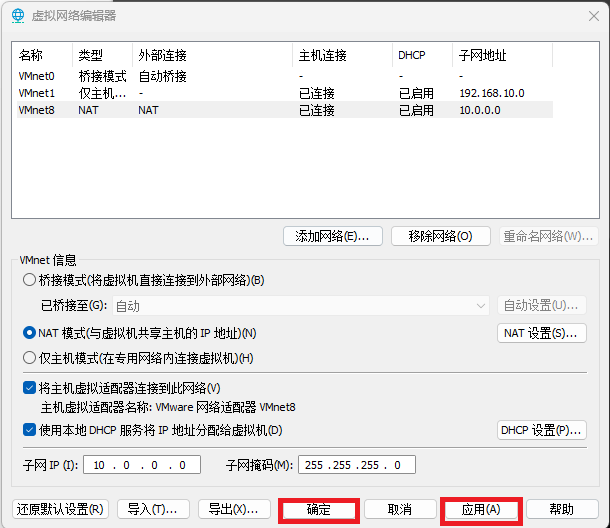
Task: Click the 自动设置(U)... button
Action: [x=542, y=305]
